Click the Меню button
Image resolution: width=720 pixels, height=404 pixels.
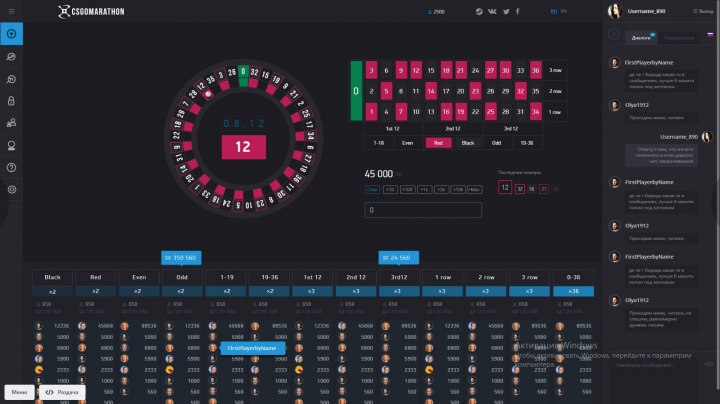click(19, 392)
